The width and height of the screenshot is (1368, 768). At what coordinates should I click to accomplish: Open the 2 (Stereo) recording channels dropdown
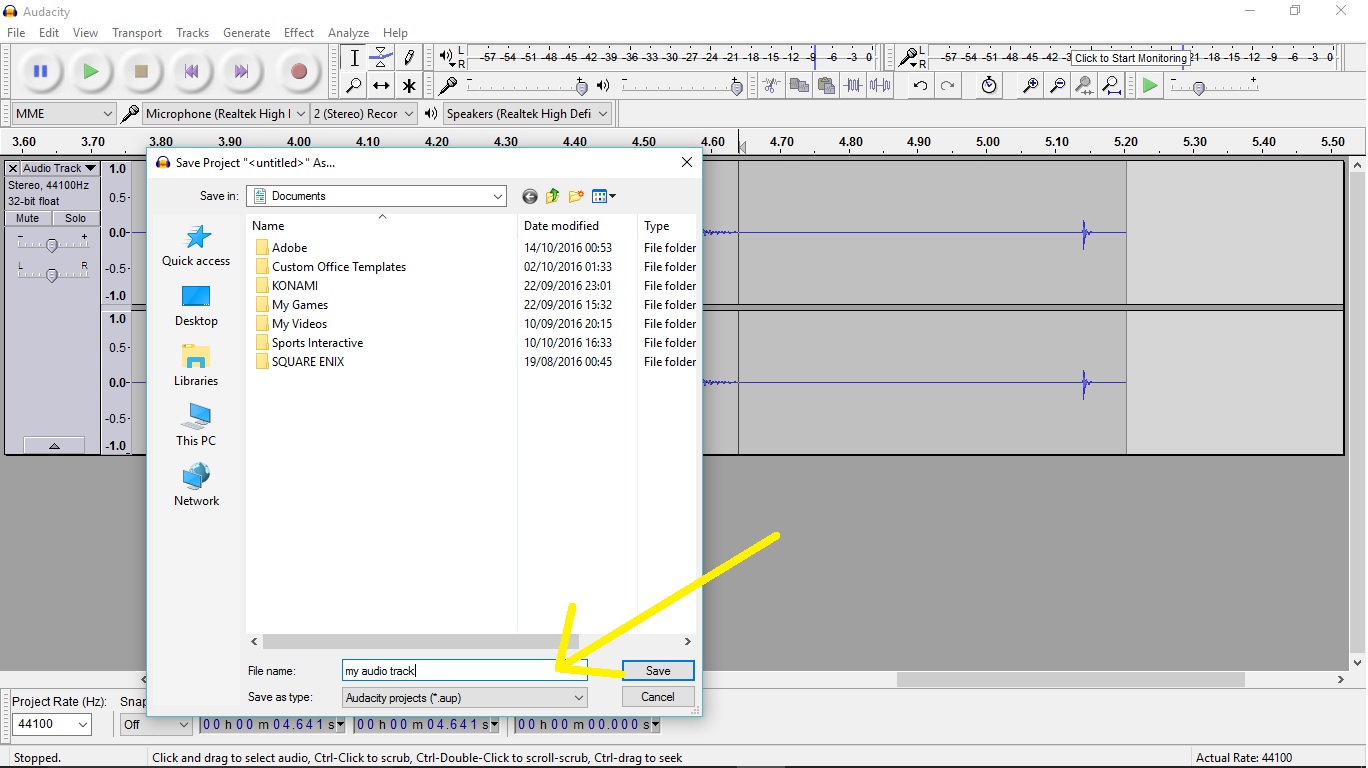(x=364, y=114)
